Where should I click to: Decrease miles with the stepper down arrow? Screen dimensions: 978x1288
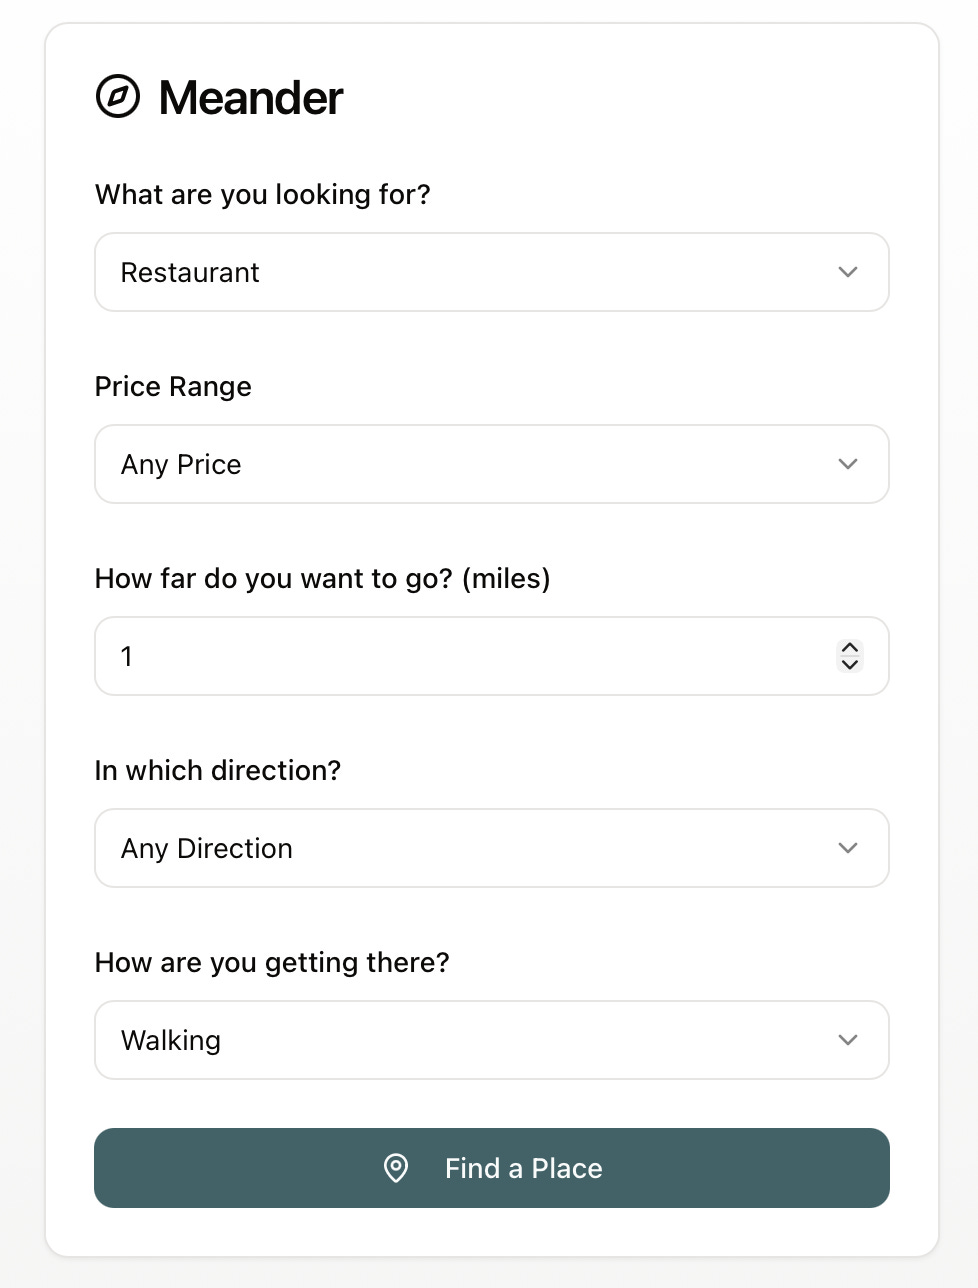coord(850,664)
